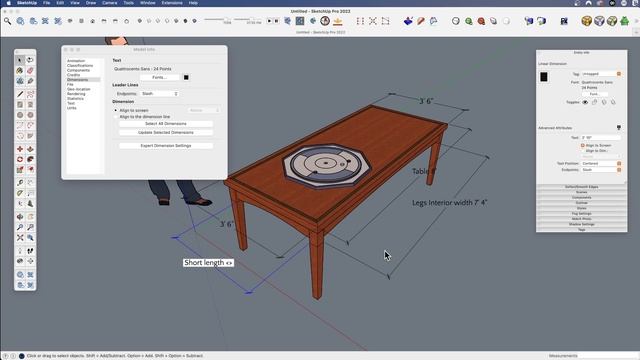The width and height of the screenshot is (640, 360).
Task: Toggle the eye visibility icon in Entity Info
Action: (x=585, y=102)
